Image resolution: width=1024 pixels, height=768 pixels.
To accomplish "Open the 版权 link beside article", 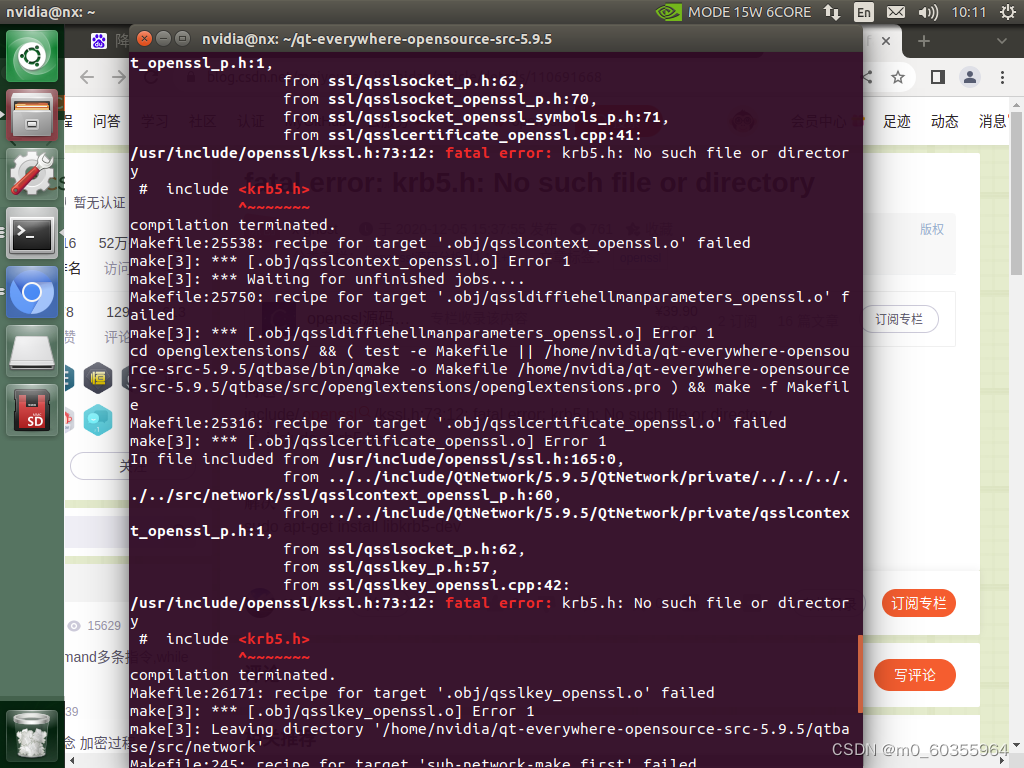I will click(932, 229).
